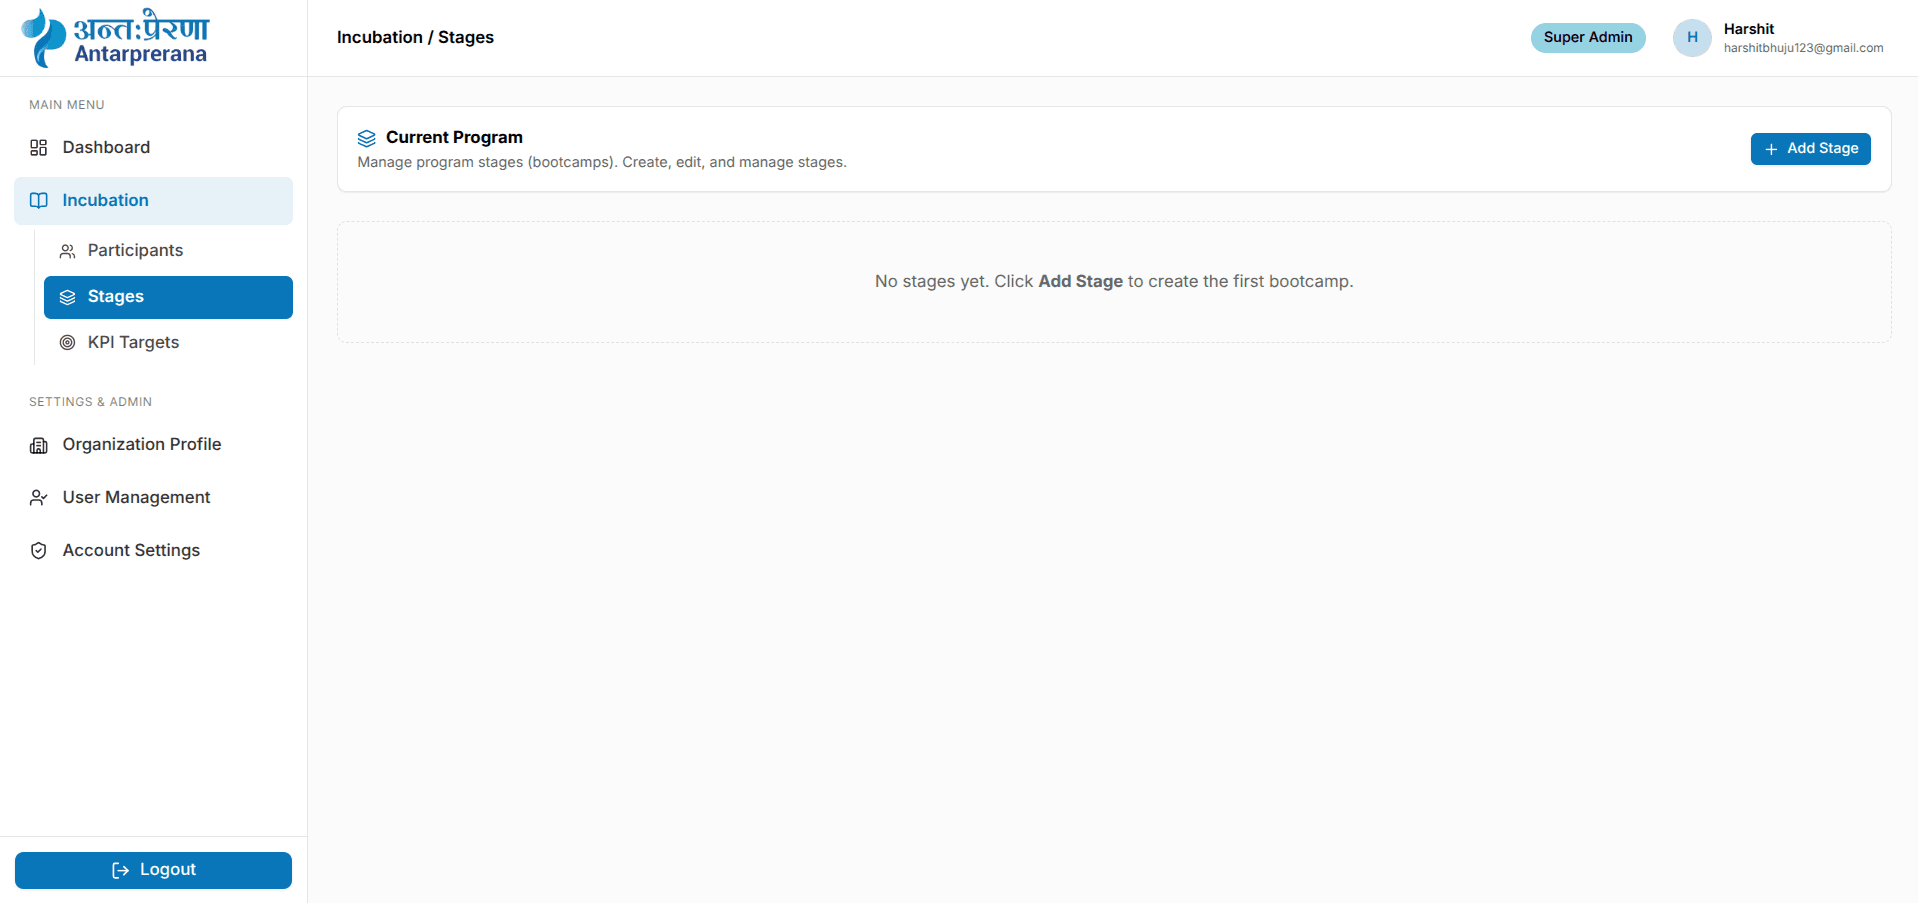Open the Dashboard menu label
Viewport: 1918px width, 903px height.
pos(106,148)
